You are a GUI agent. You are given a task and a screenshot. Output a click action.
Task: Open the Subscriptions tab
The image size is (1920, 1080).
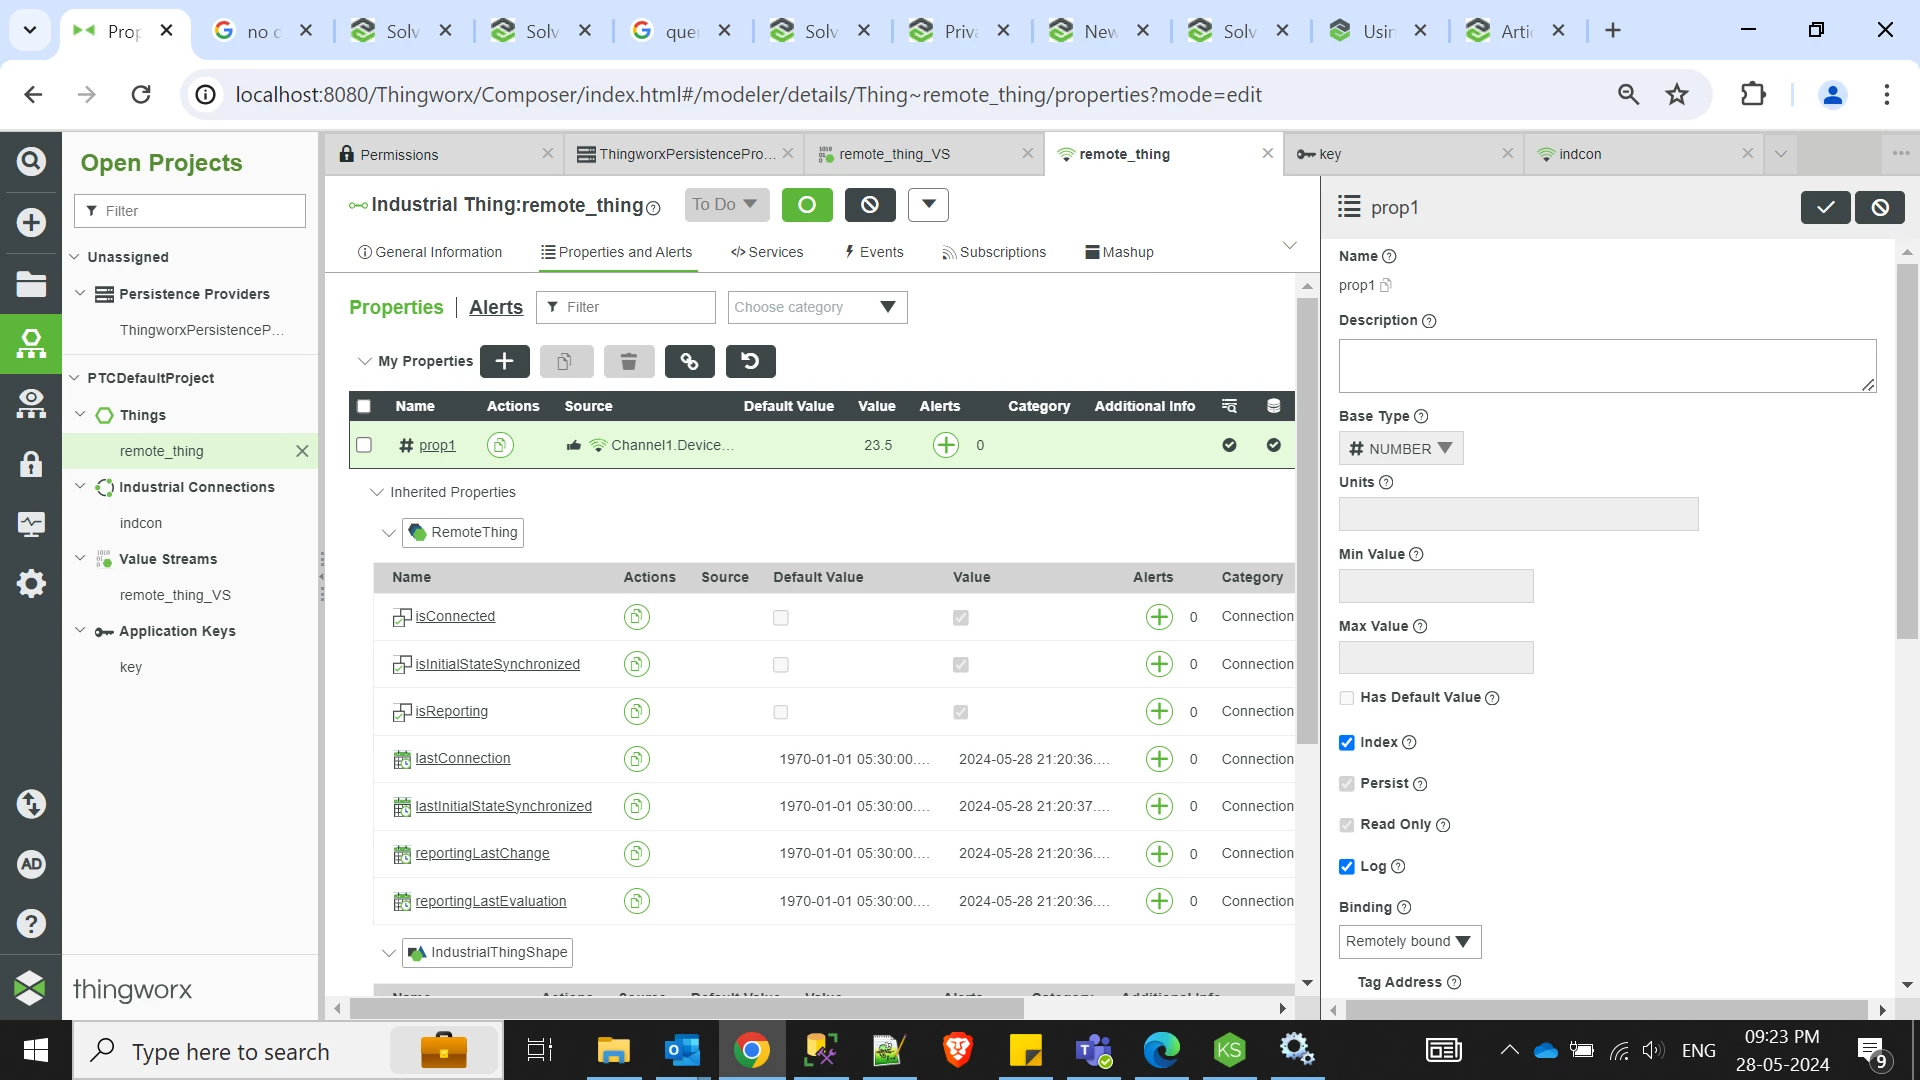[994, 252]
